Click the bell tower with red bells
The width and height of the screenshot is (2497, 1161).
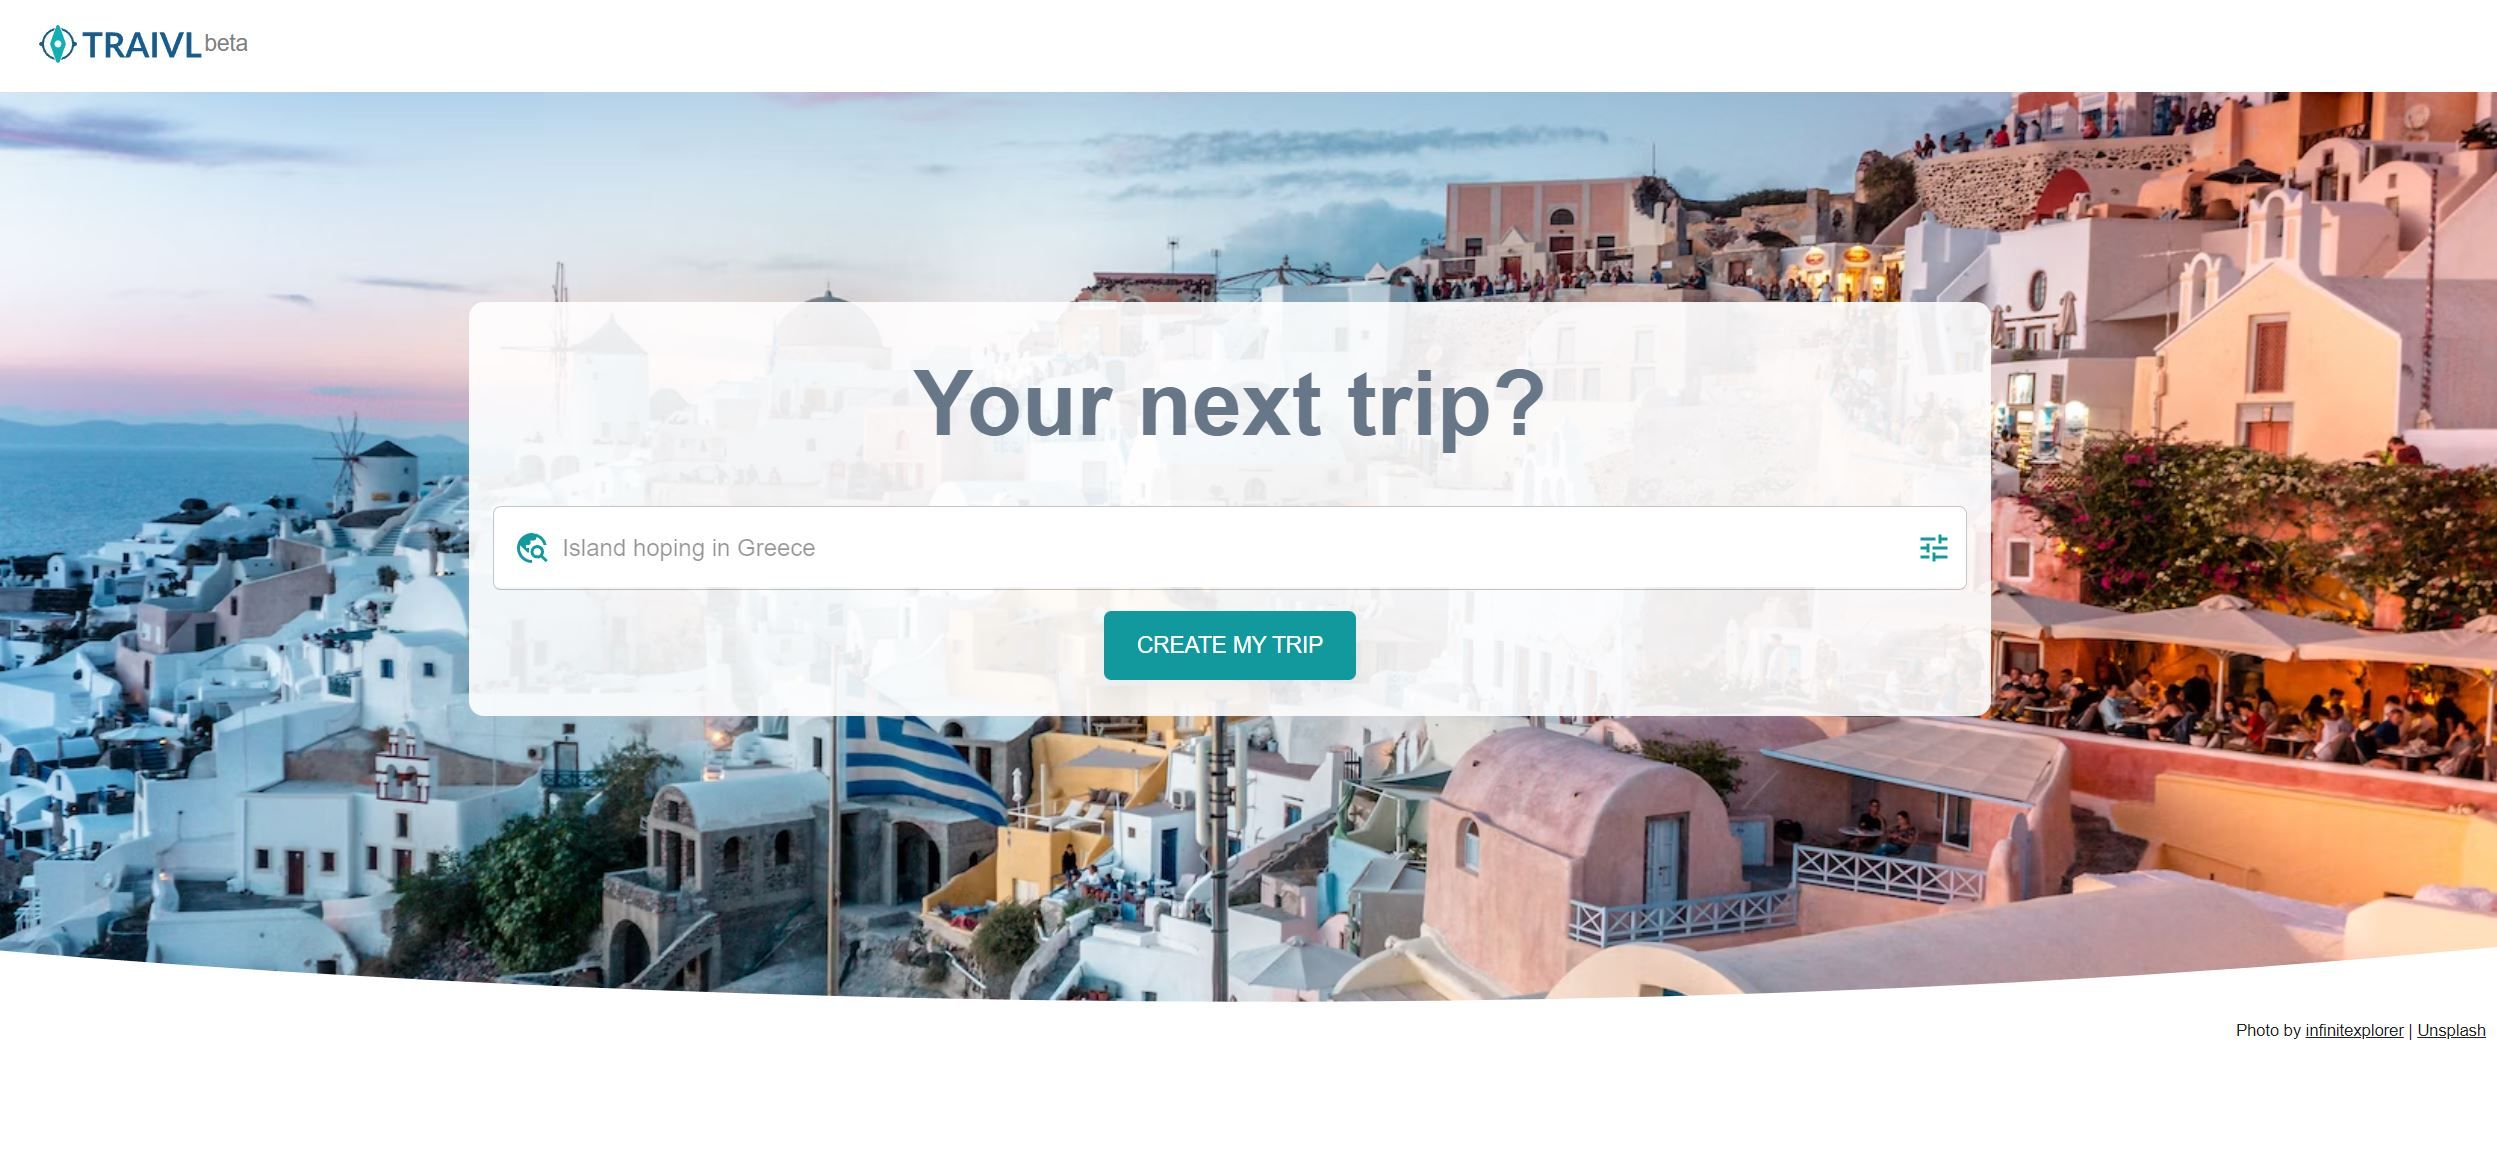pyautogui.click(x=403, y=765)
